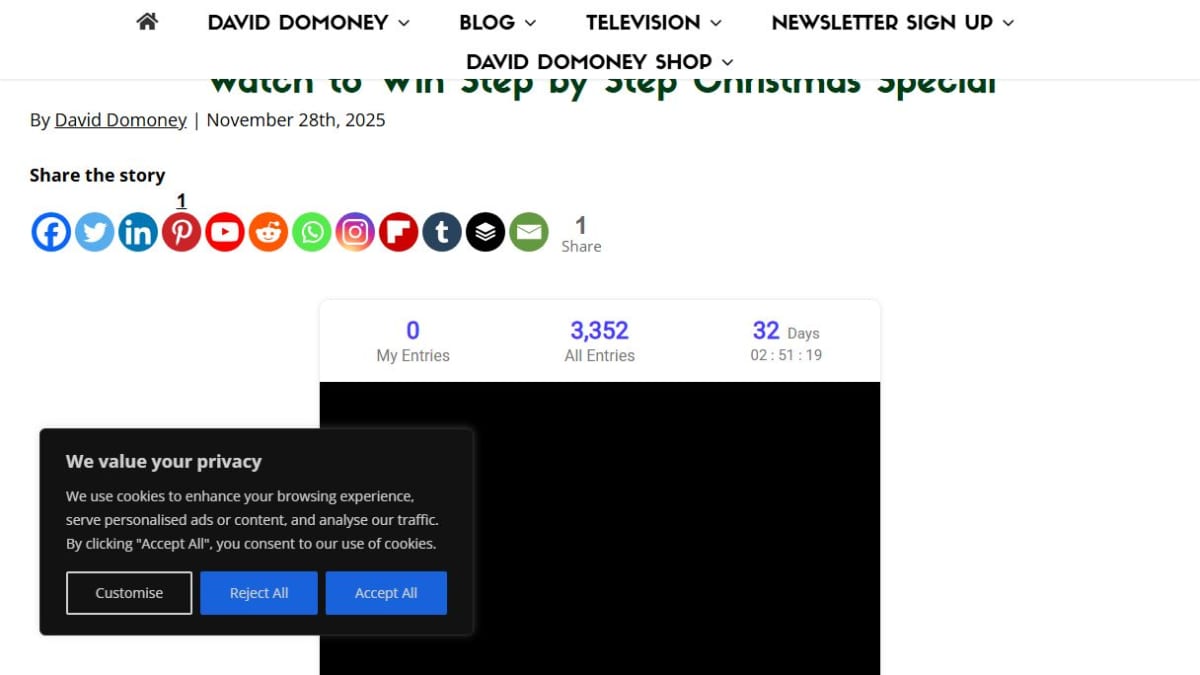Image resolution: width=1200 pixels, height=675 pixels.
Task: Click the November 28th, 2025 date
Action: pyautogui.click(x=295, y=120)
